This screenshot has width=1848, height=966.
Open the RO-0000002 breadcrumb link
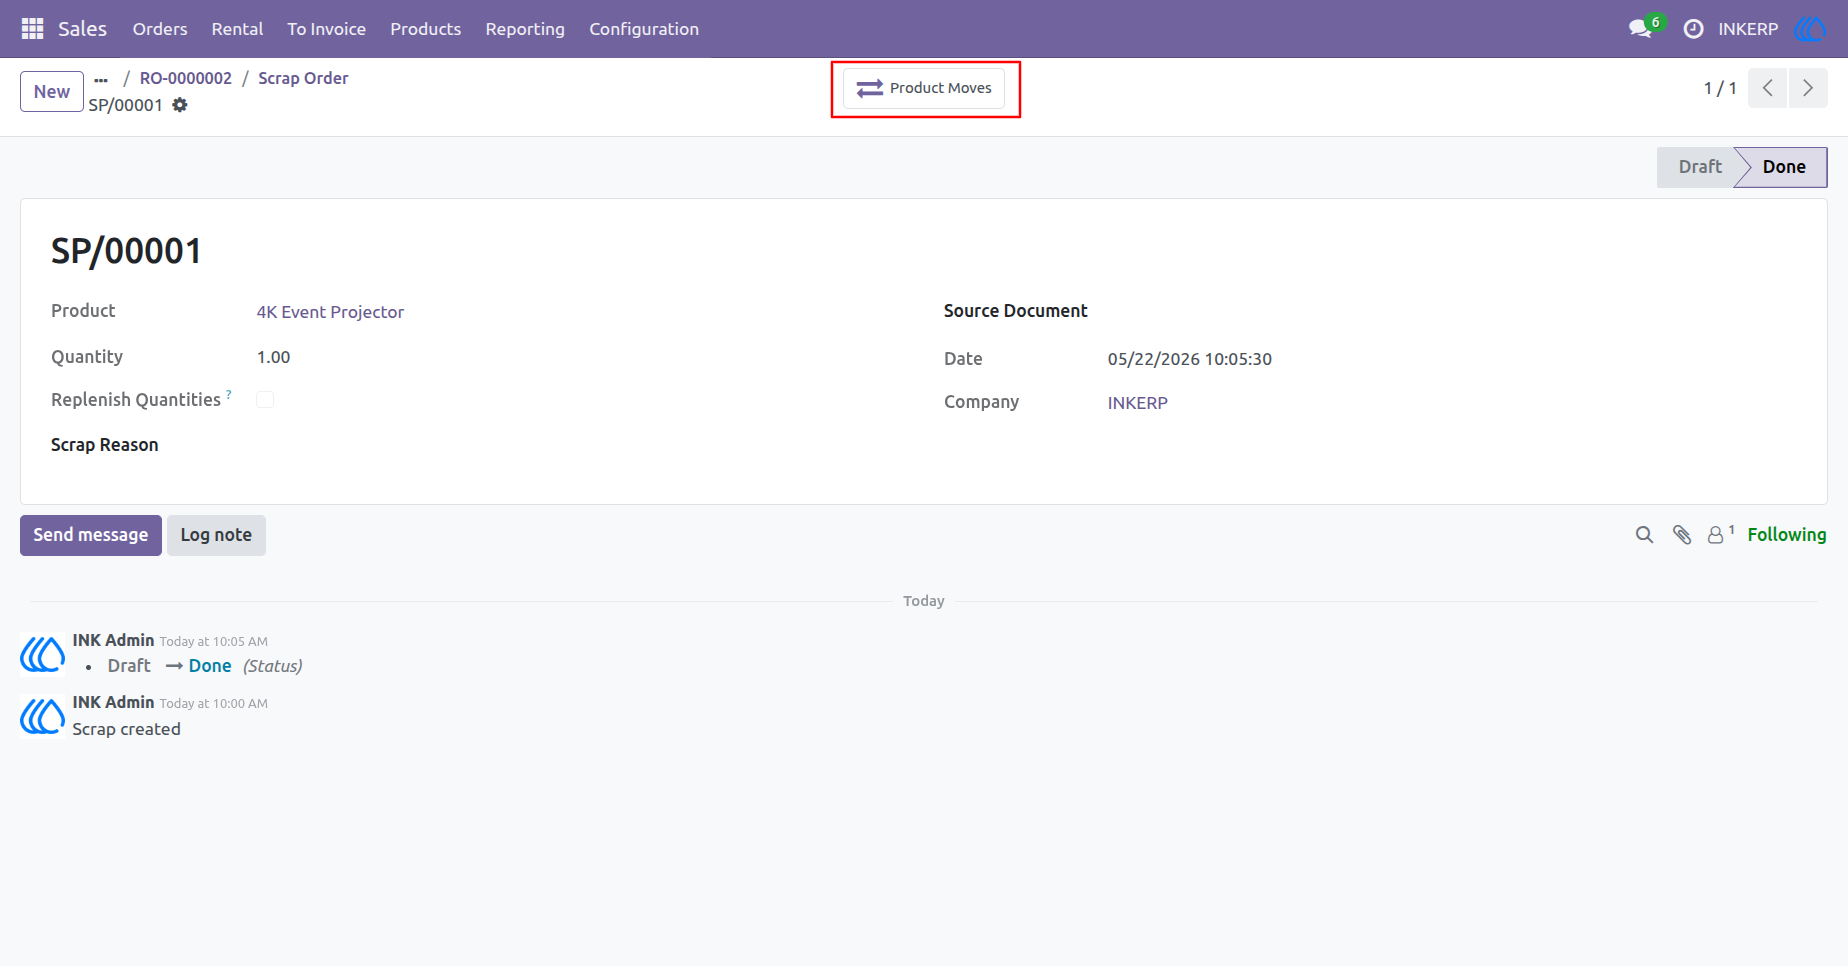pos(186,78)
